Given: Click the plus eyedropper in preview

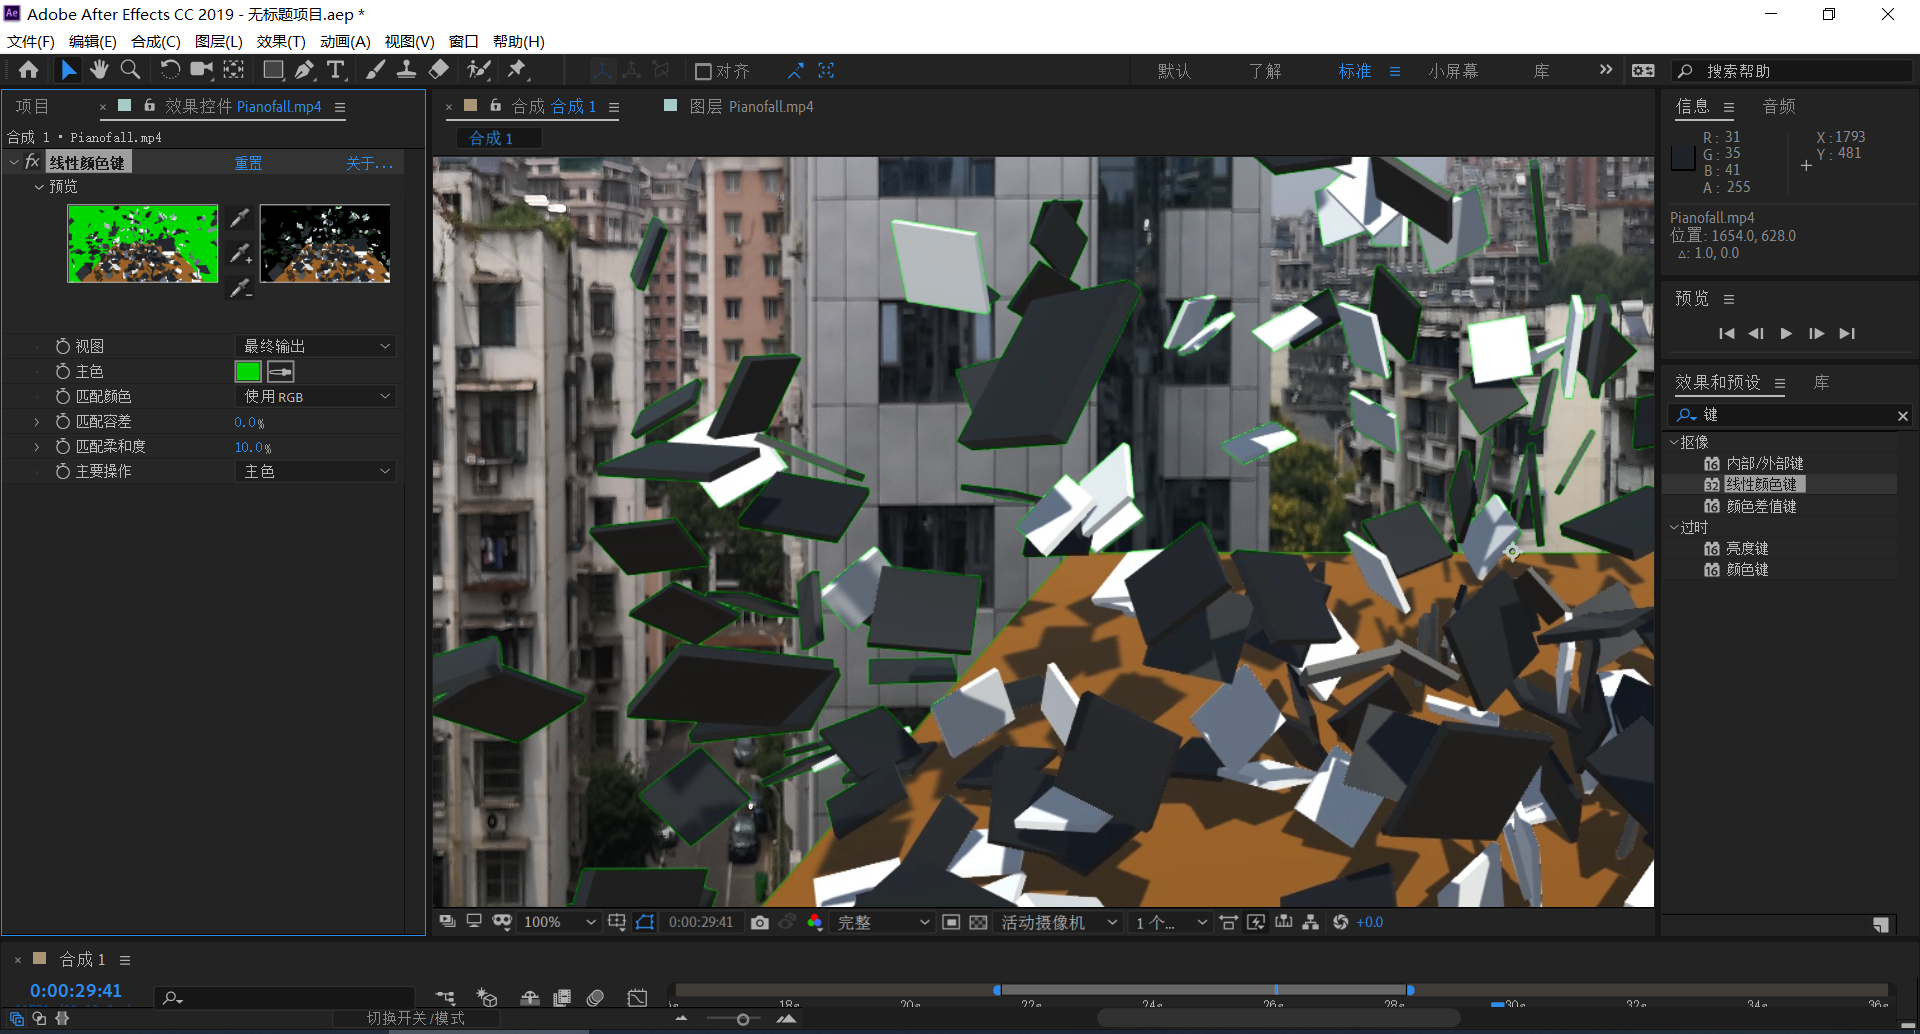Looking at the screenshot, I should (x=240, y=253).
